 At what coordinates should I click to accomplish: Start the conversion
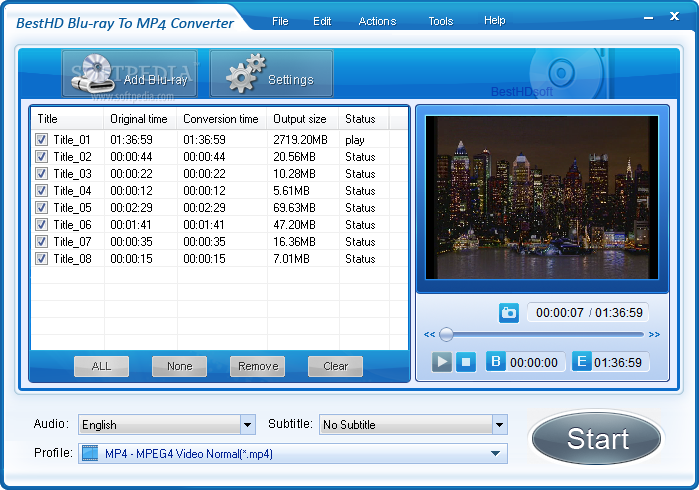point(596,438)
